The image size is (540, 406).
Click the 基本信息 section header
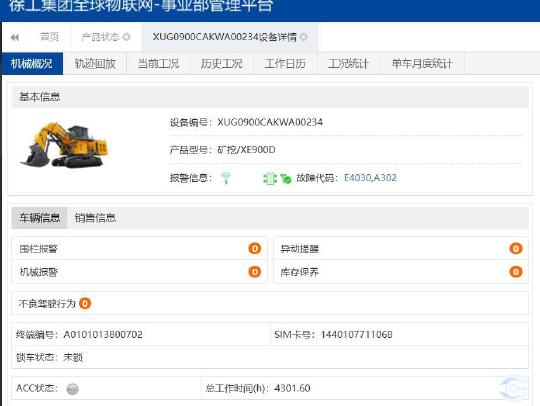click(270, 97)
